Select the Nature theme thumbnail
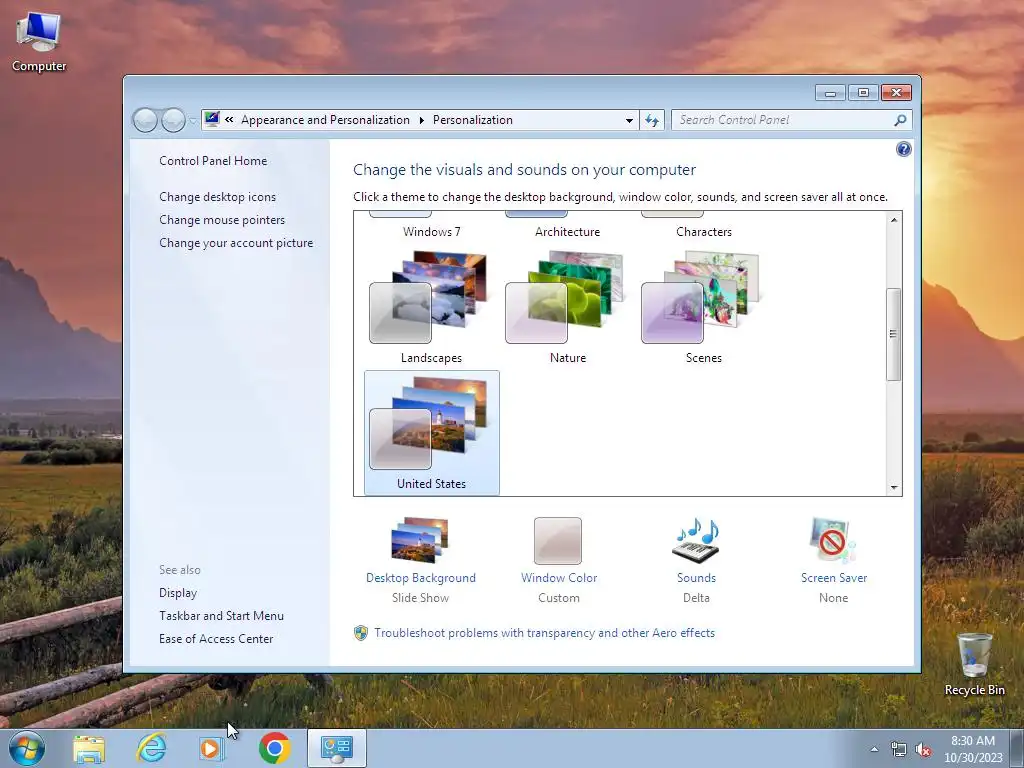 point(567,298)
